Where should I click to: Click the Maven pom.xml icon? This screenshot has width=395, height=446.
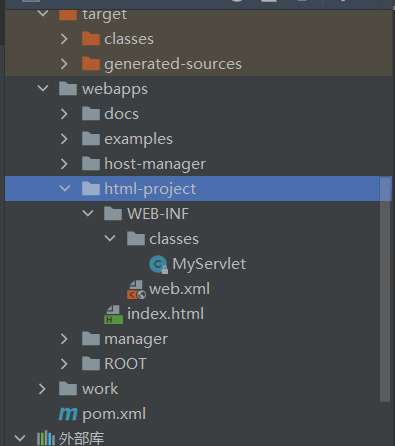coord(68,414)
